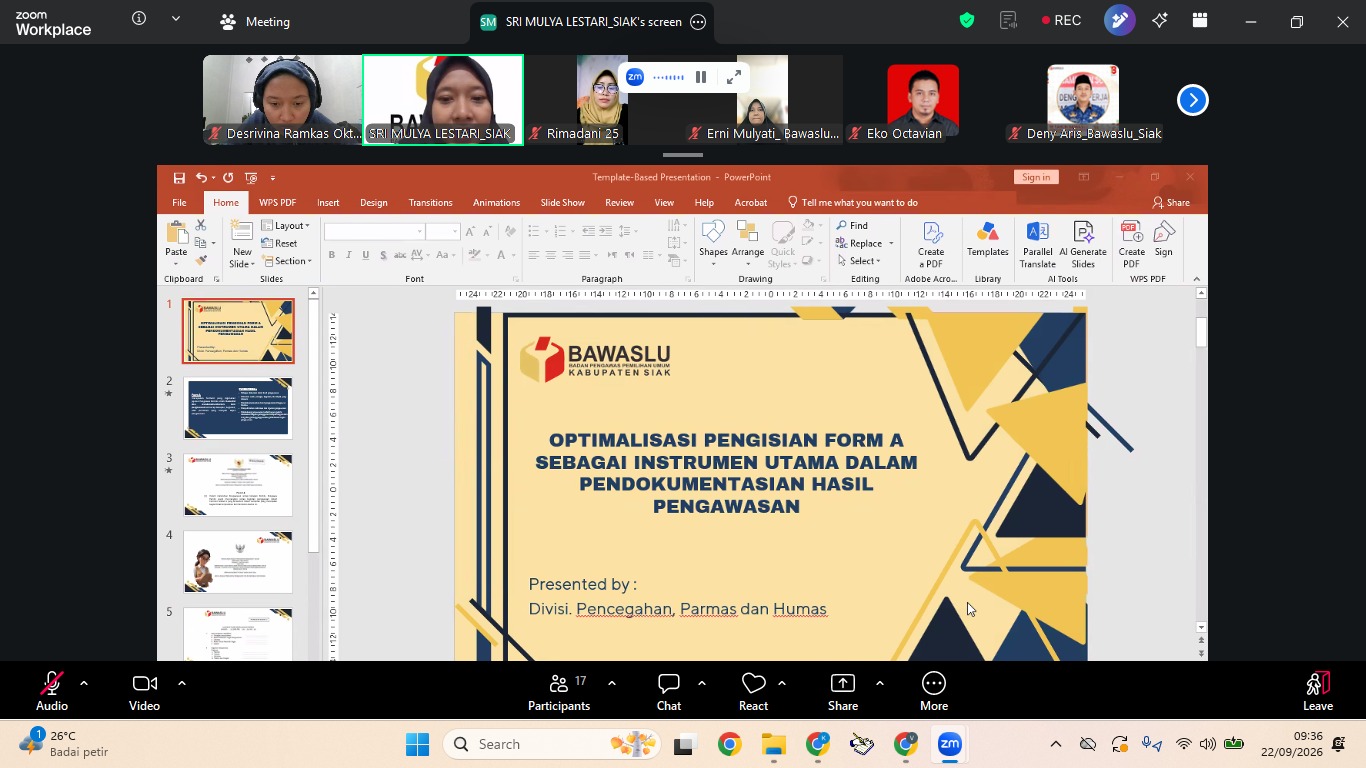Click the PowerPoint Save icon
This screenshot has height=768, width=1366.
tap(179, 178)
